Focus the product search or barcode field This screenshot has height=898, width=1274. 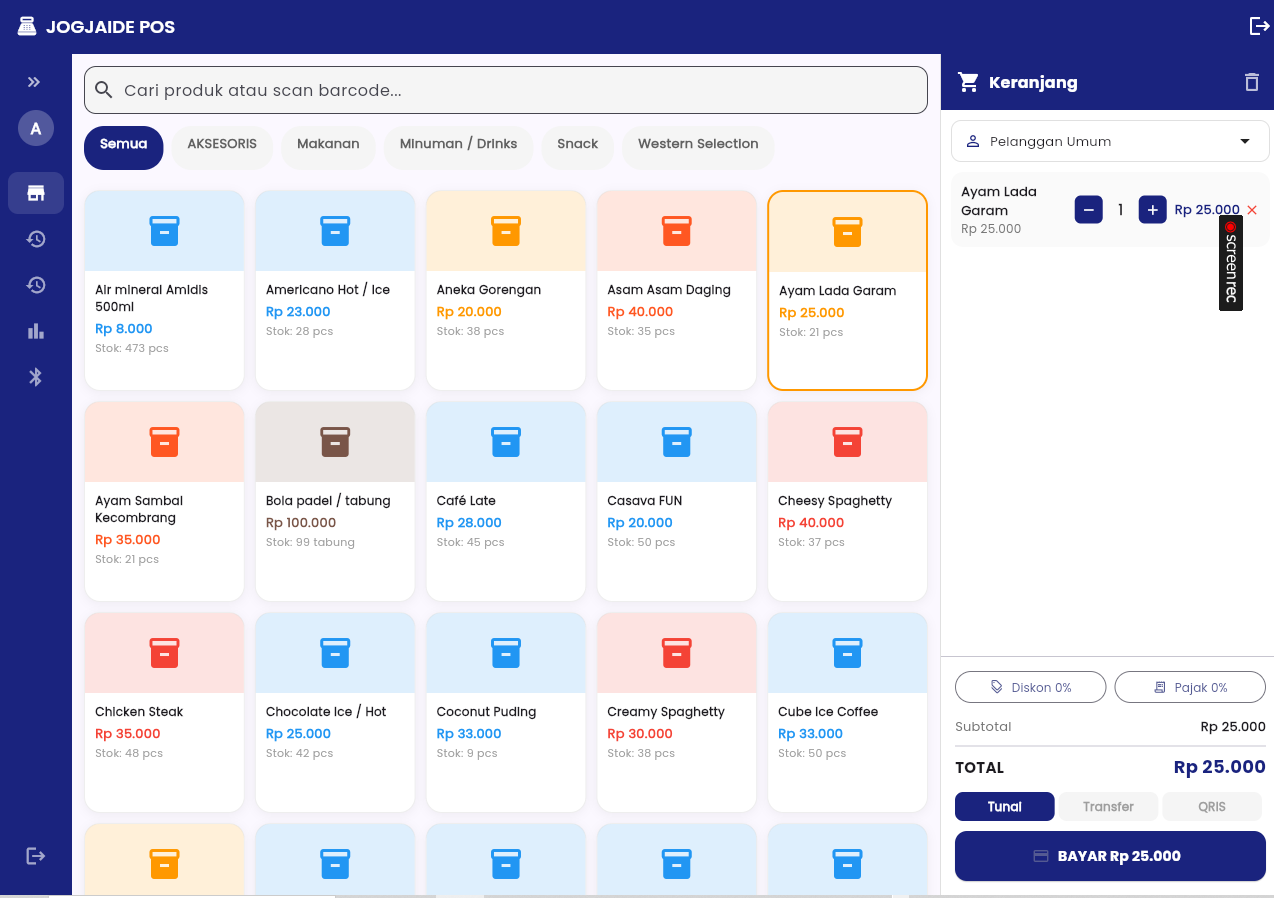tap(506, 90)
